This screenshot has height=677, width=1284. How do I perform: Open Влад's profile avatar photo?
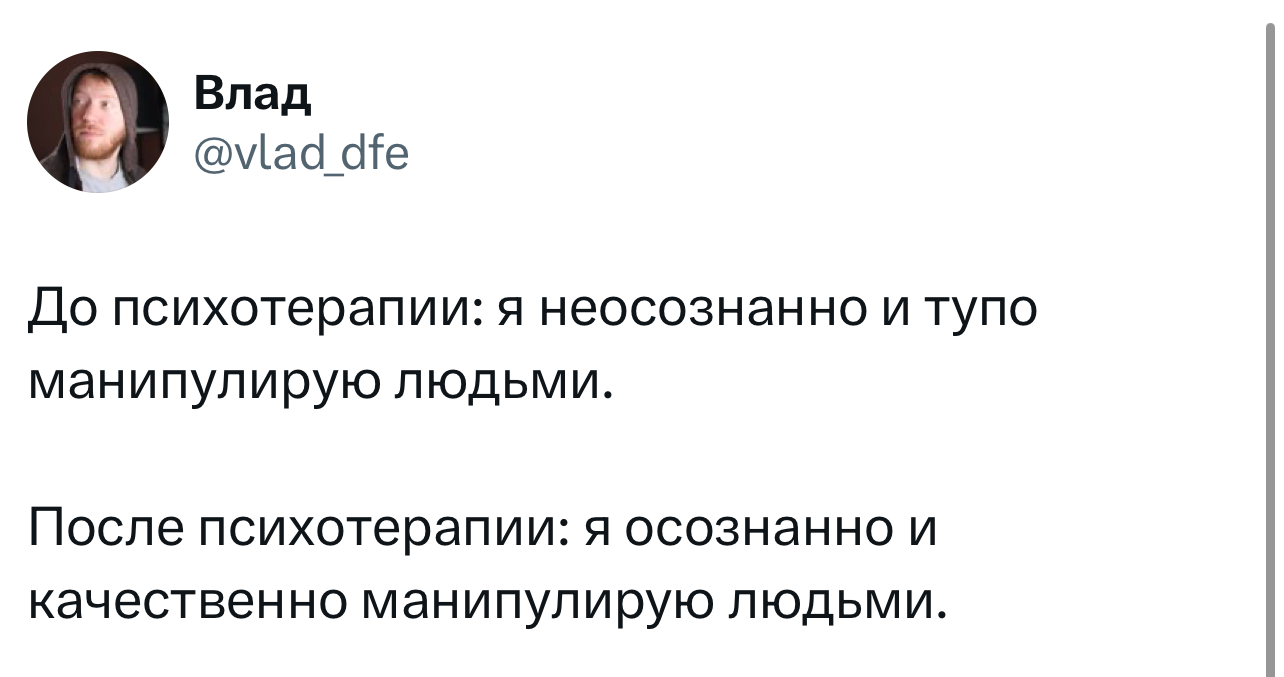97,121
